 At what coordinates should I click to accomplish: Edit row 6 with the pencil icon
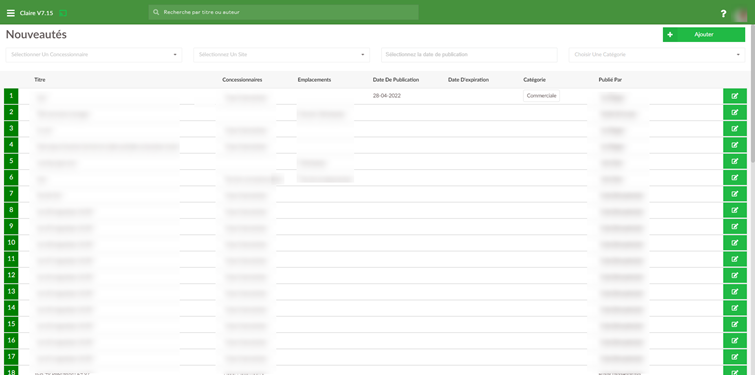click(735, 178)
